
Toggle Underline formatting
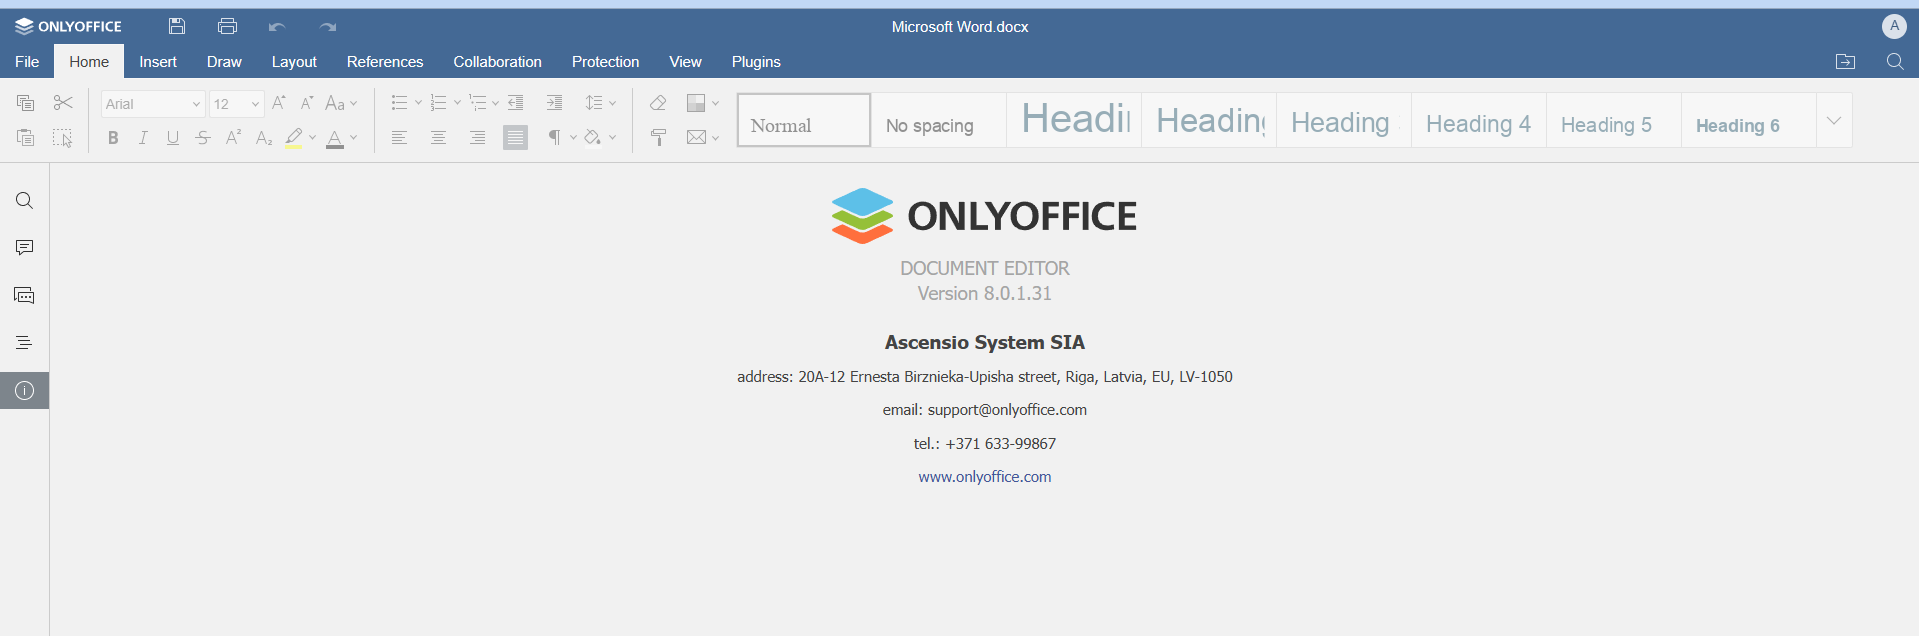point(173,138)
